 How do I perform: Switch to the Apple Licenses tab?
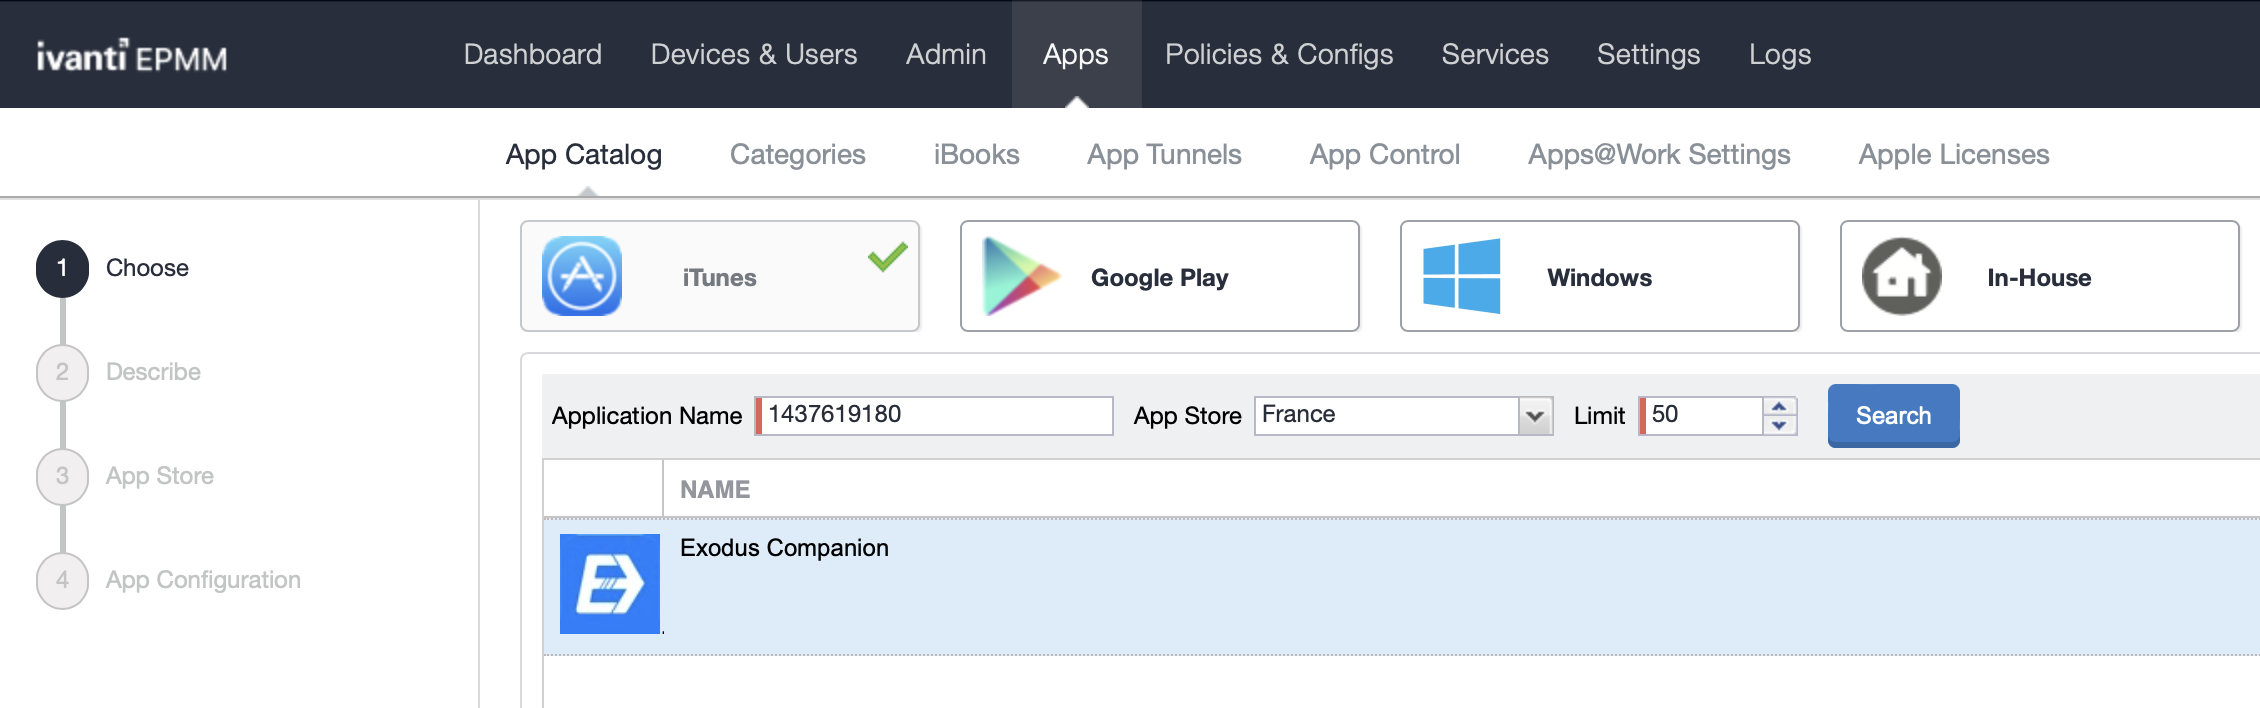[1954, 154]
